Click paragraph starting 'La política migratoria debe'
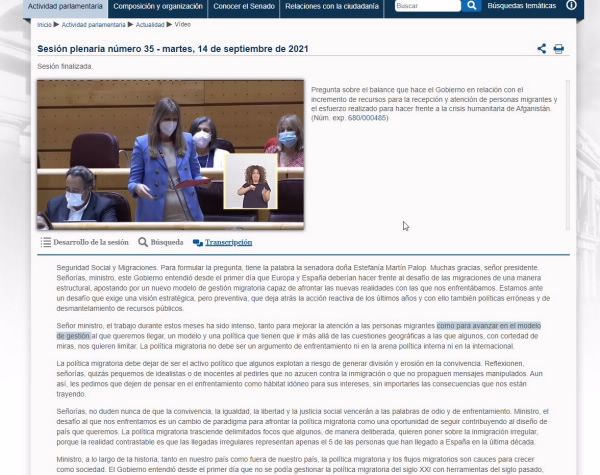 point(300,379)
